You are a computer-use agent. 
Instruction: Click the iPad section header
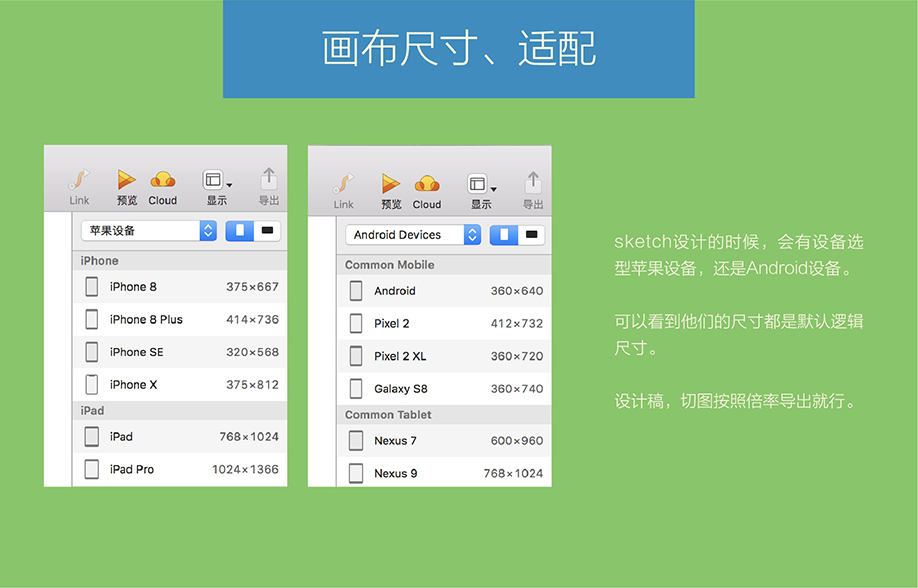pos(180,411)
